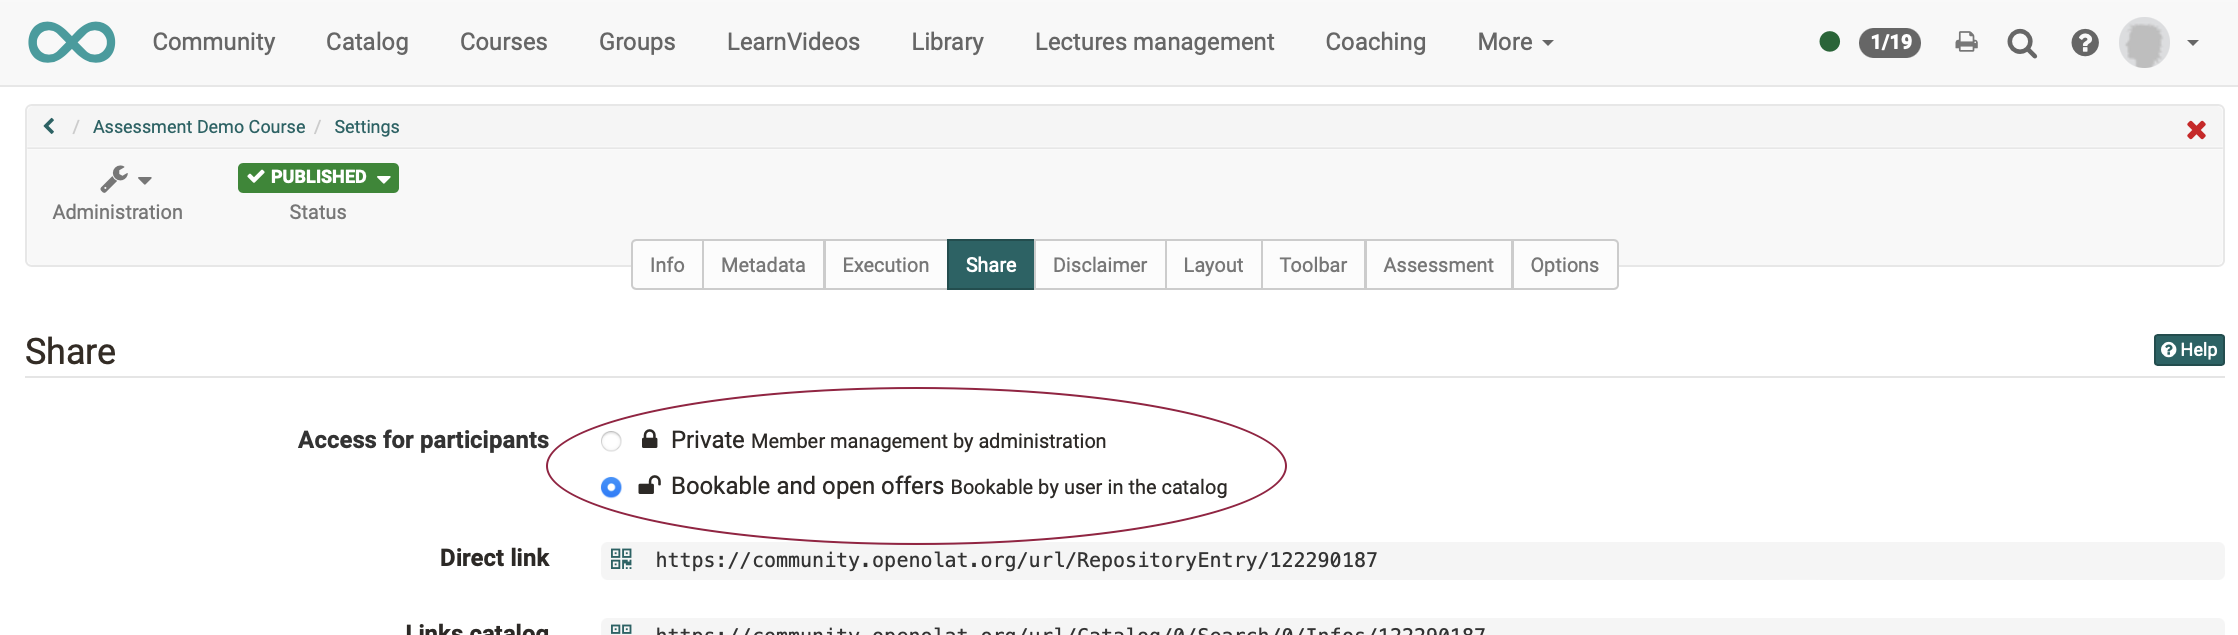The width and height of the screenshot is (2238, 635).
Task: Open Coaching in top navigation
Action: point(1376,42)
